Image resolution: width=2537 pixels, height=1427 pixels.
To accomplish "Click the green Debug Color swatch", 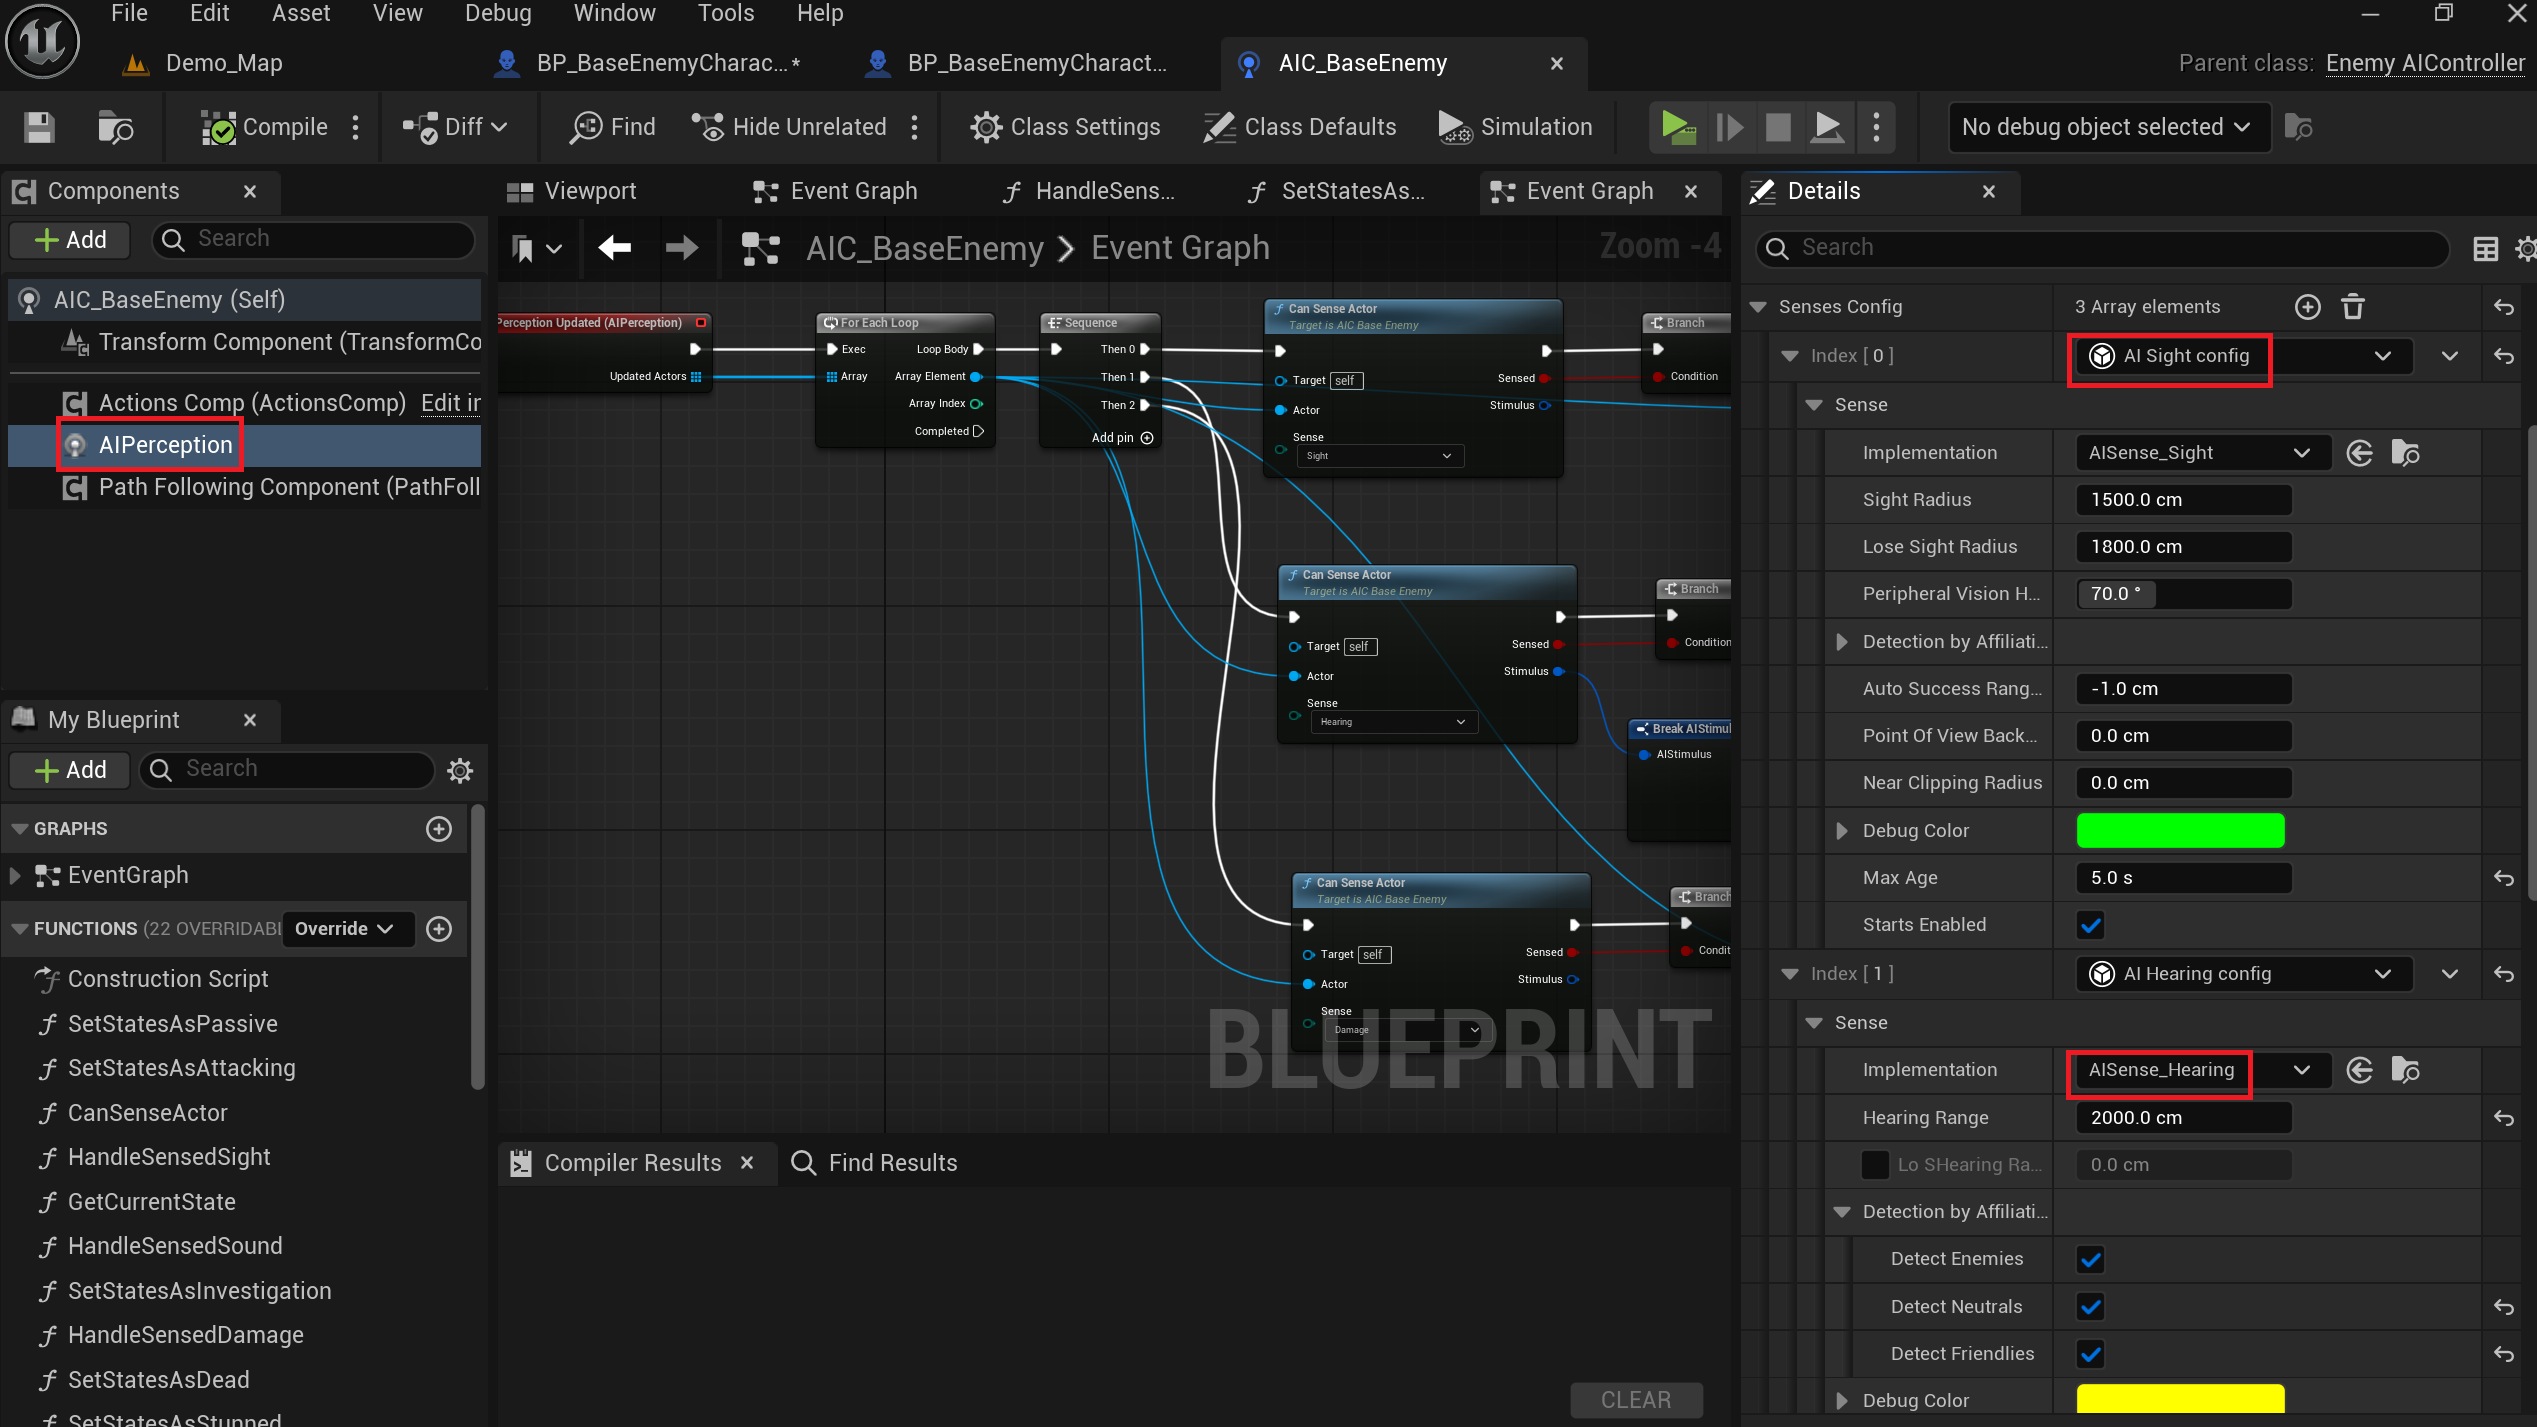I will point(2180,830).
